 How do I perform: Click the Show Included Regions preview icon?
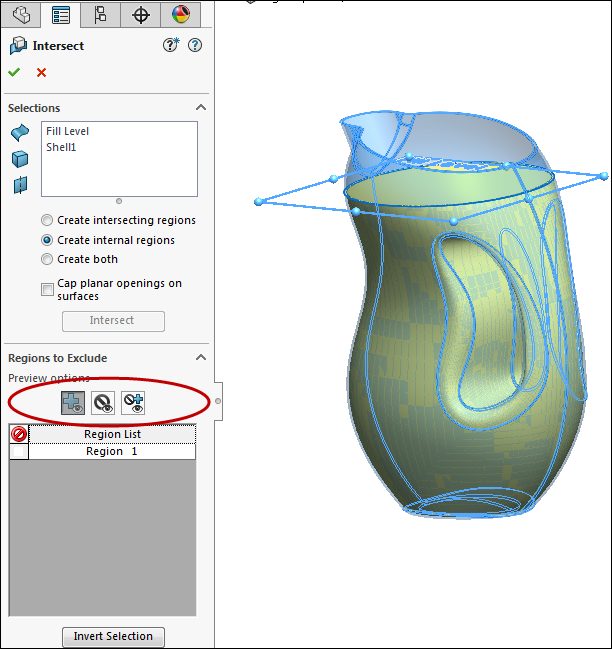(x=72, y=402)
